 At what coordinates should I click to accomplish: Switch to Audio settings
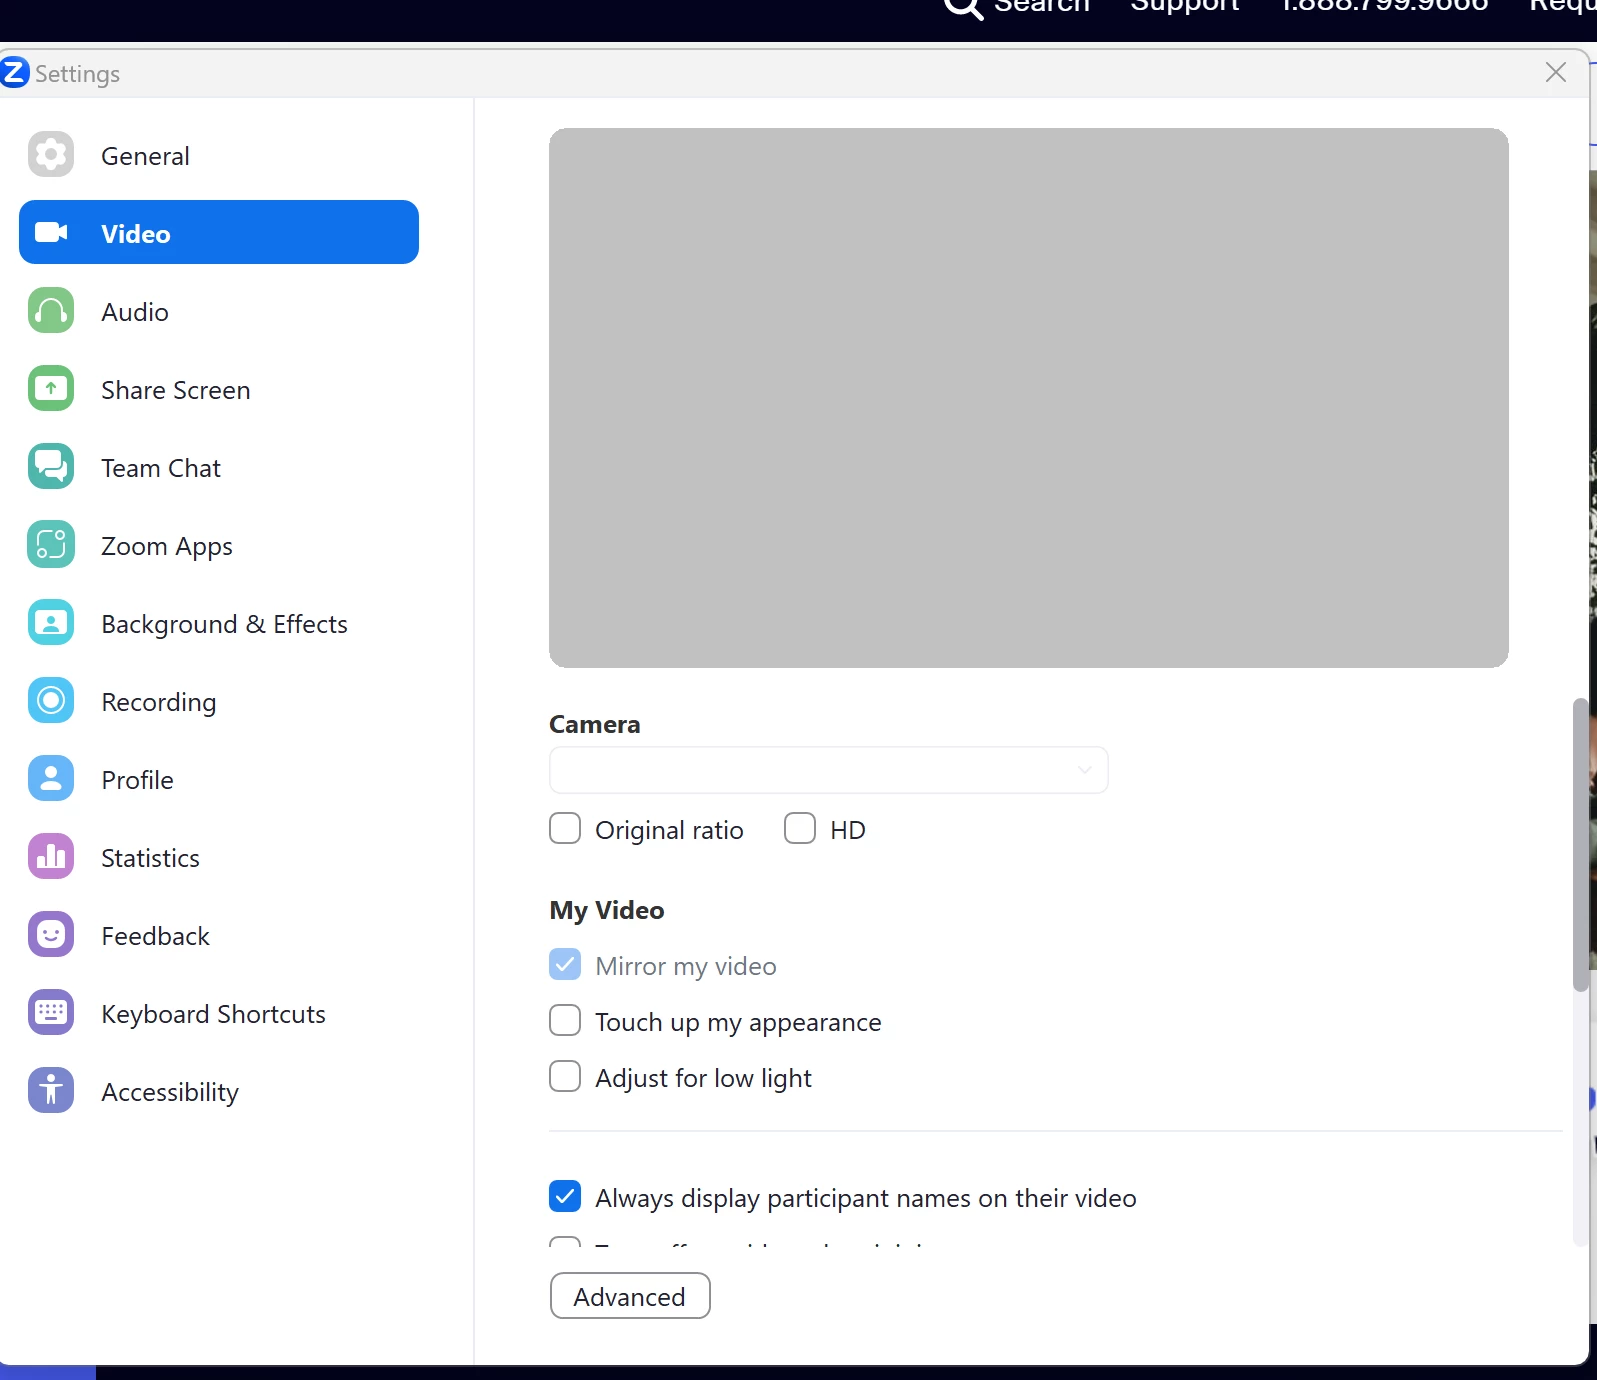tap(219, 311)
